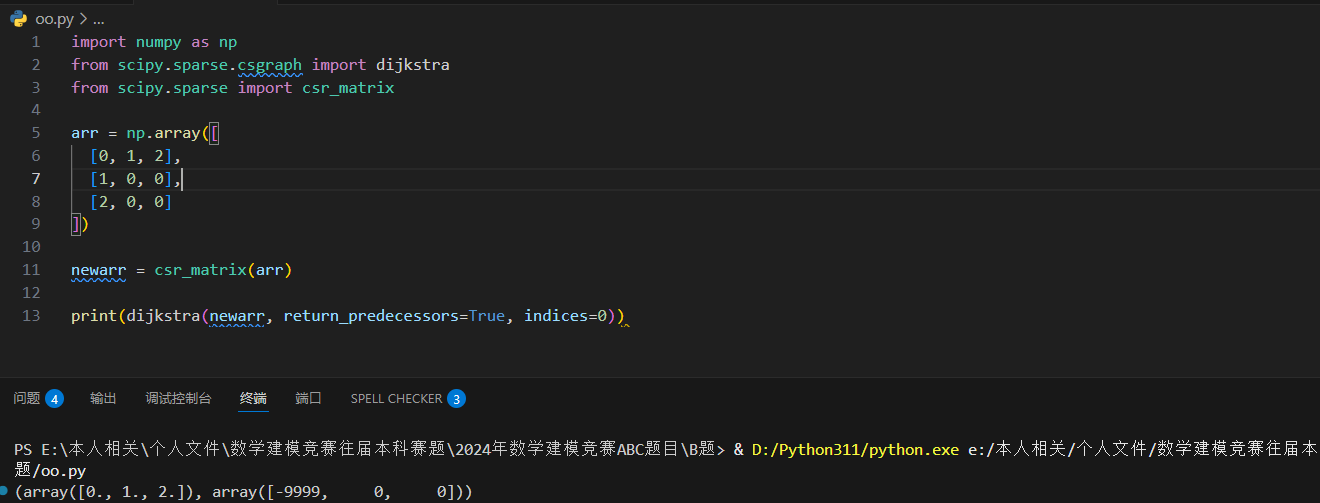1320x503 pixels.
Task: Expand the '...' breadcrumb symbol list
Action: (x=97, y=18)
